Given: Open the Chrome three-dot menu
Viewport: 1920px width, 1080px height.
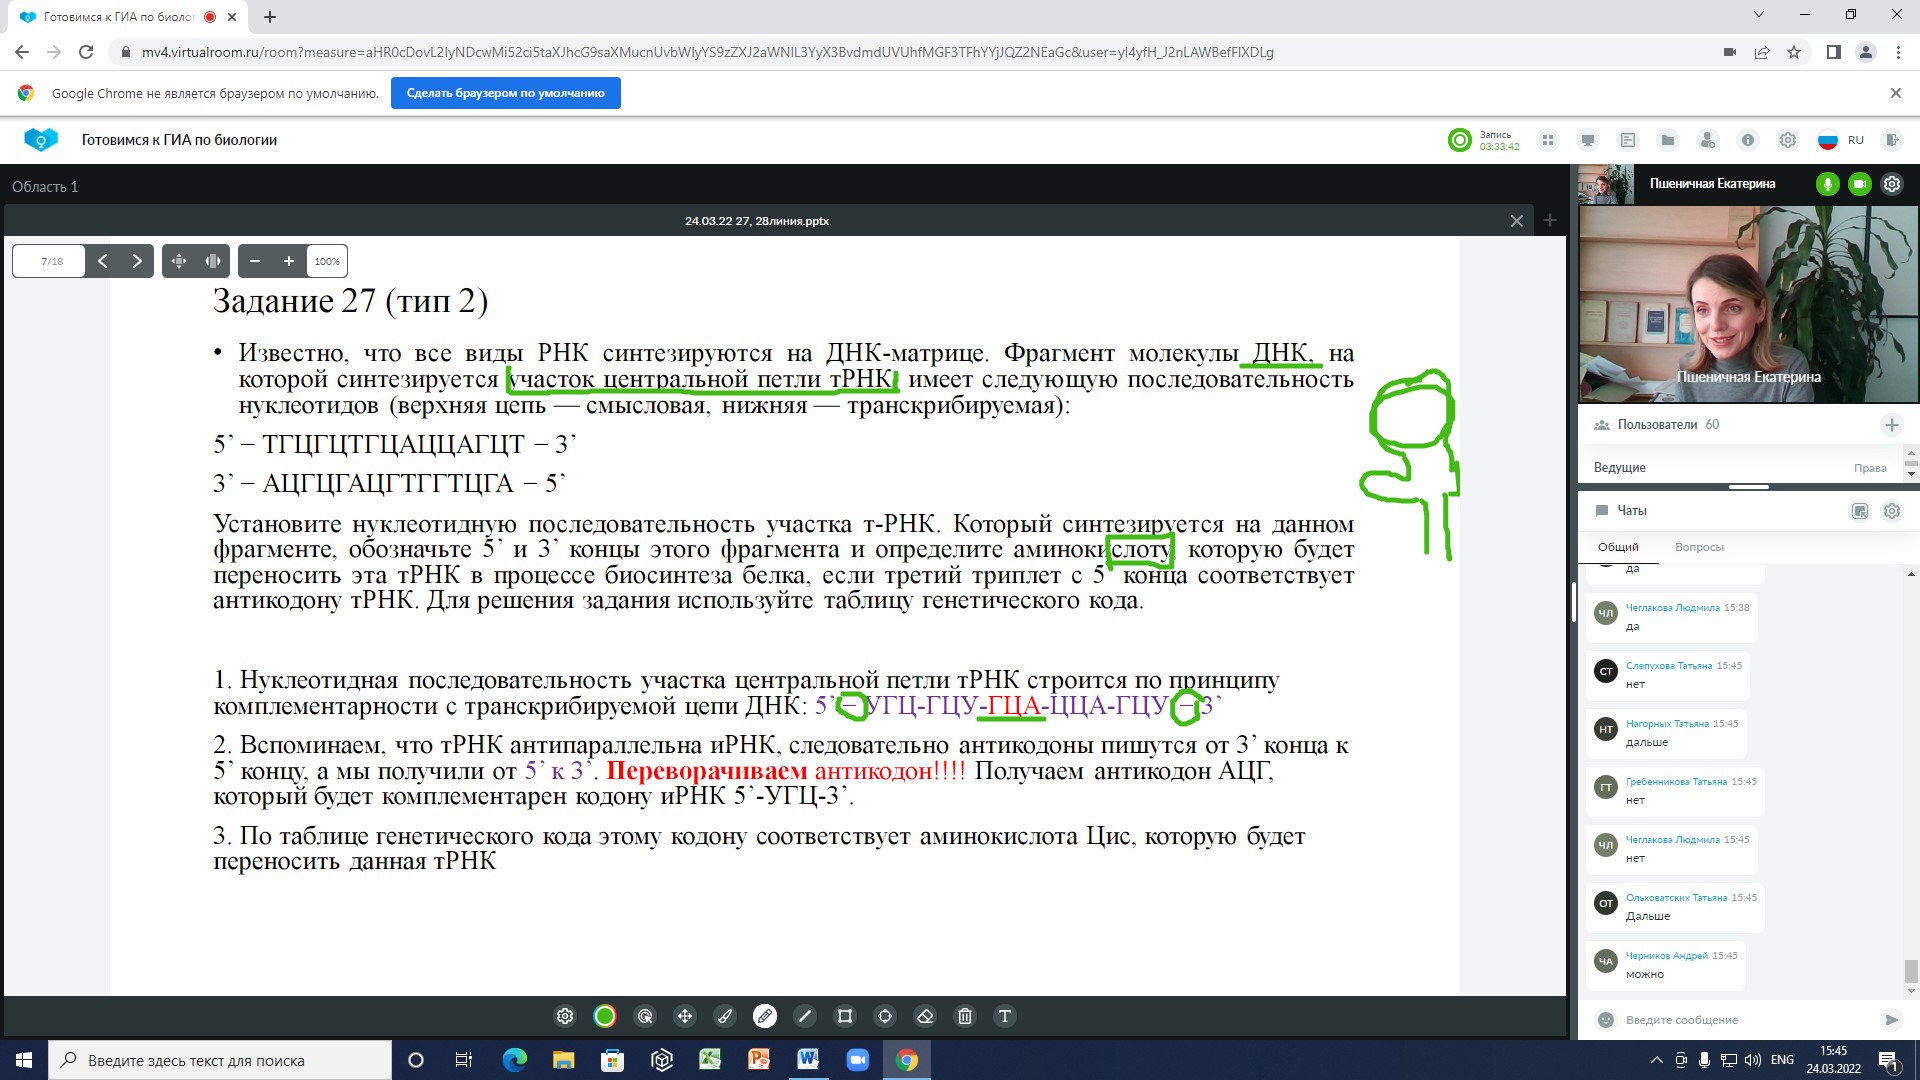Looking at the screenshot, I should (x=1898, y=52).
